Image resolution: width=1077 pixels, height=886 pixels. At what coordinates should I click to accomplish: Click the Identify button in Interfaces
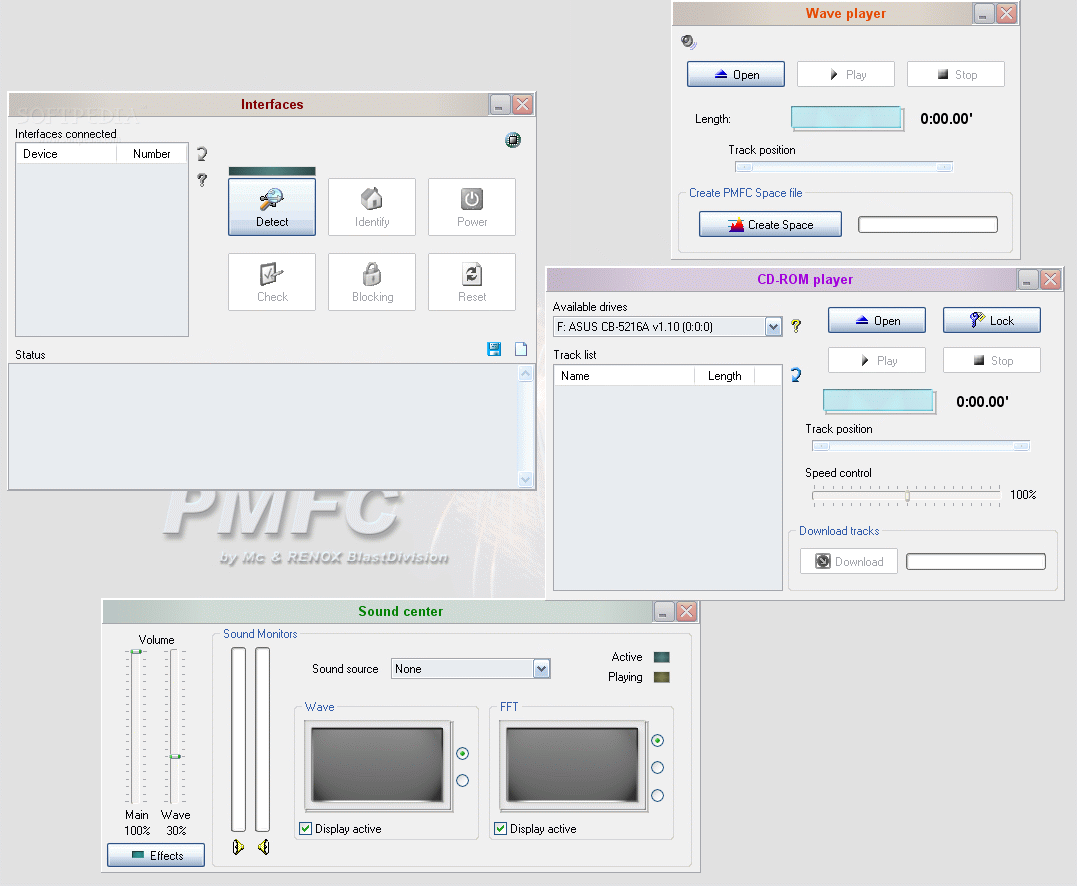(372, 207)
